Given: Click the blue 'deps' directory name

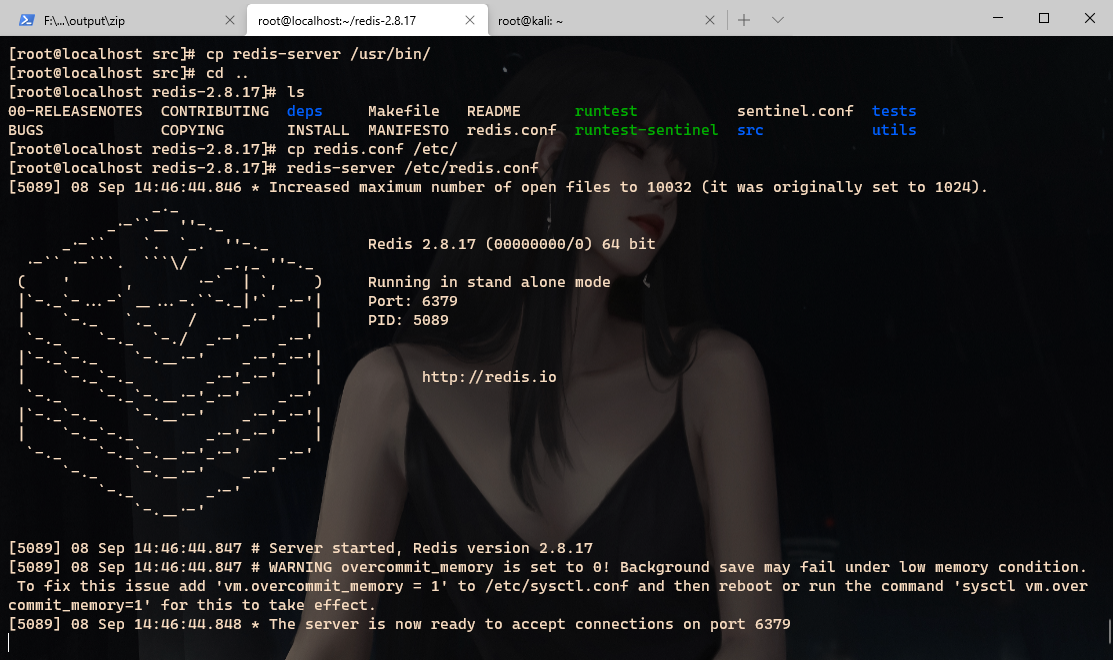Looking at the screenshot, I should (x=305, y=111).
